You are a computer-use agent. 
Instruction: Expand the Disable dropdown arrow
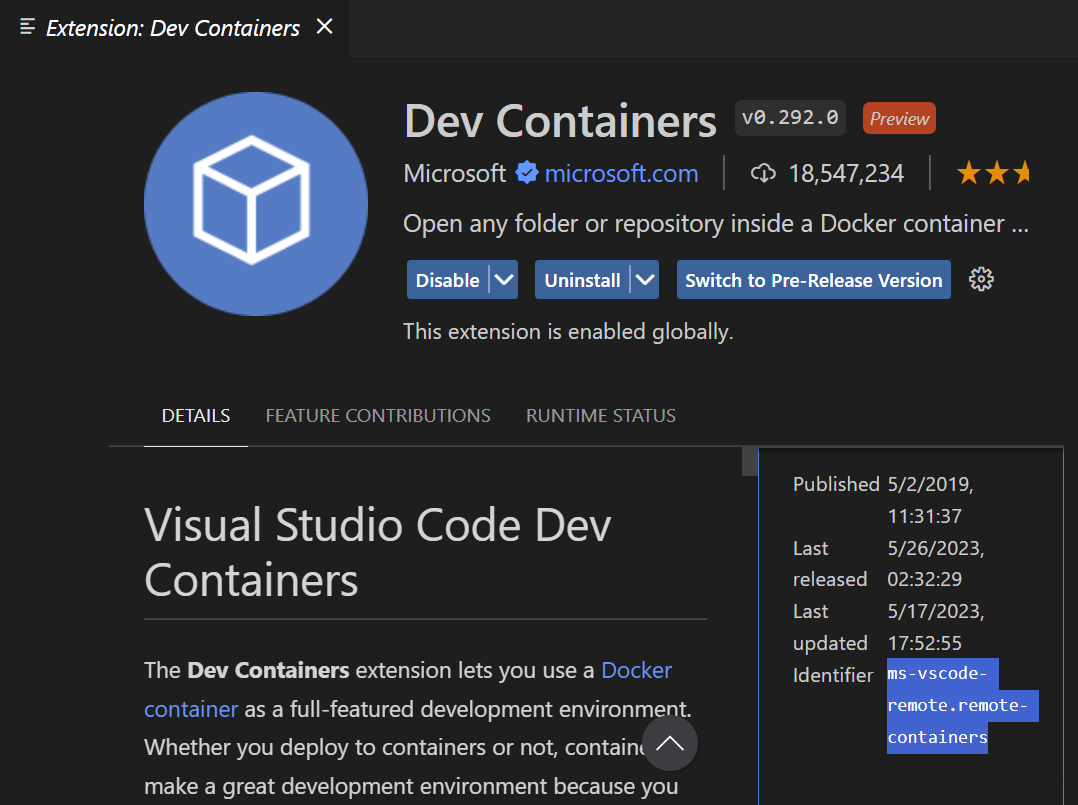504,280
